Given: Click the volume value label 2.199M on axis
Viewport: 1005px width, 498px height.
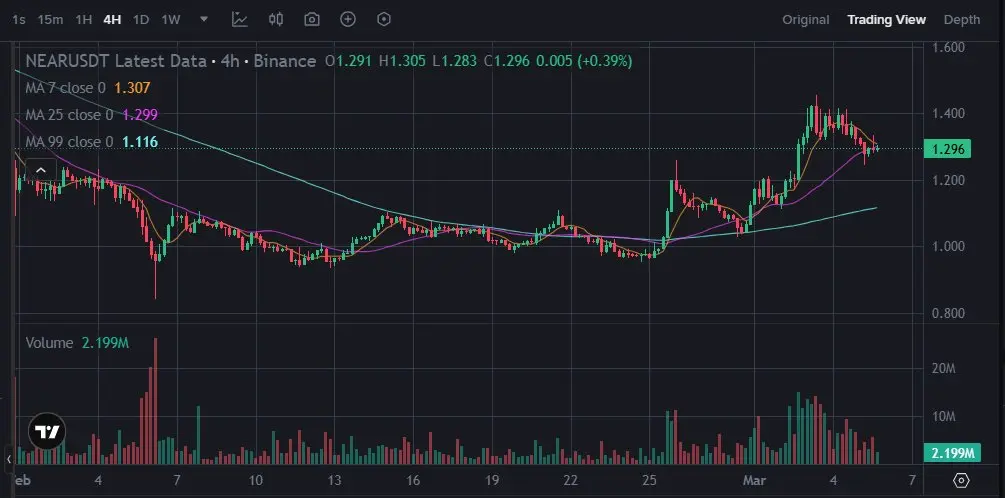Looking at the screenshot, I should pos(952,452).
